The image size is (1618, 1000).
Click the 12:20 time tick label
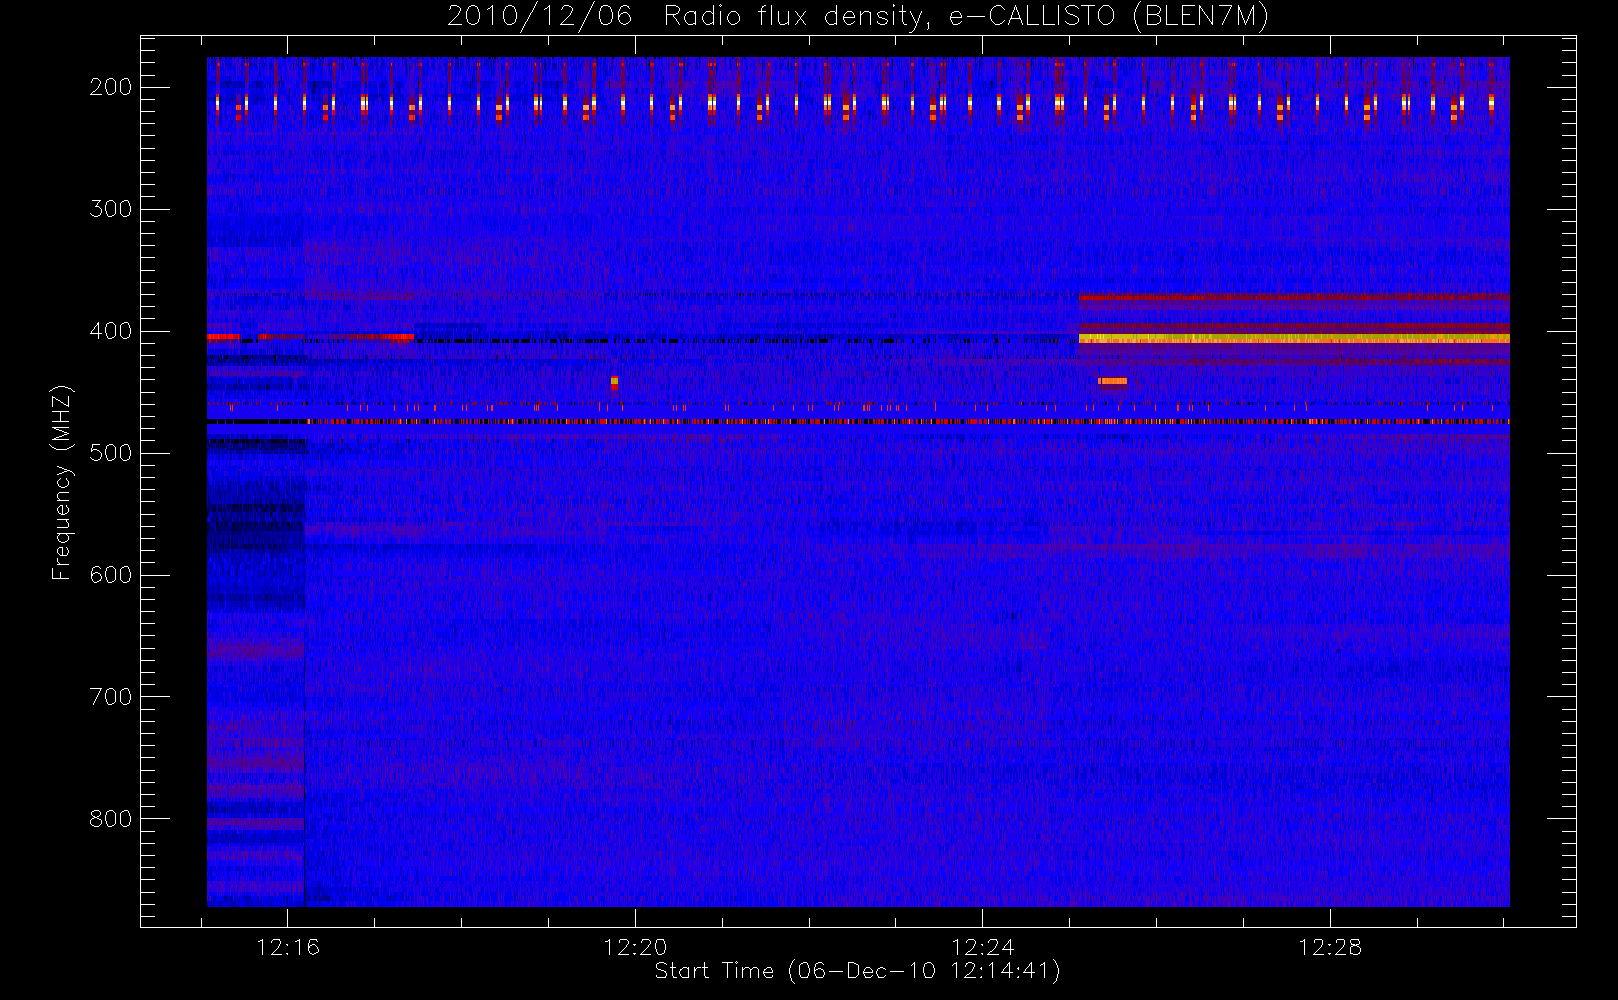tap(635, 947)
